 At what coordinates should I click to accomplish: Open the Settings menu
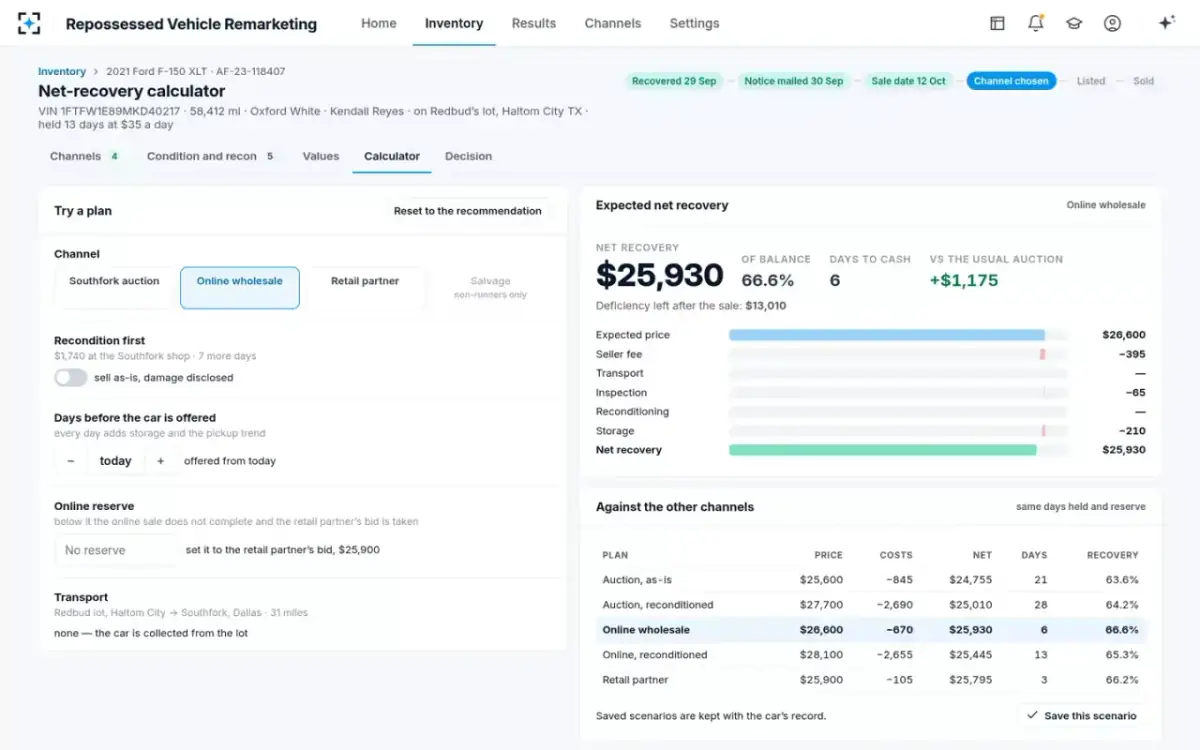click(x=694, y=23)
